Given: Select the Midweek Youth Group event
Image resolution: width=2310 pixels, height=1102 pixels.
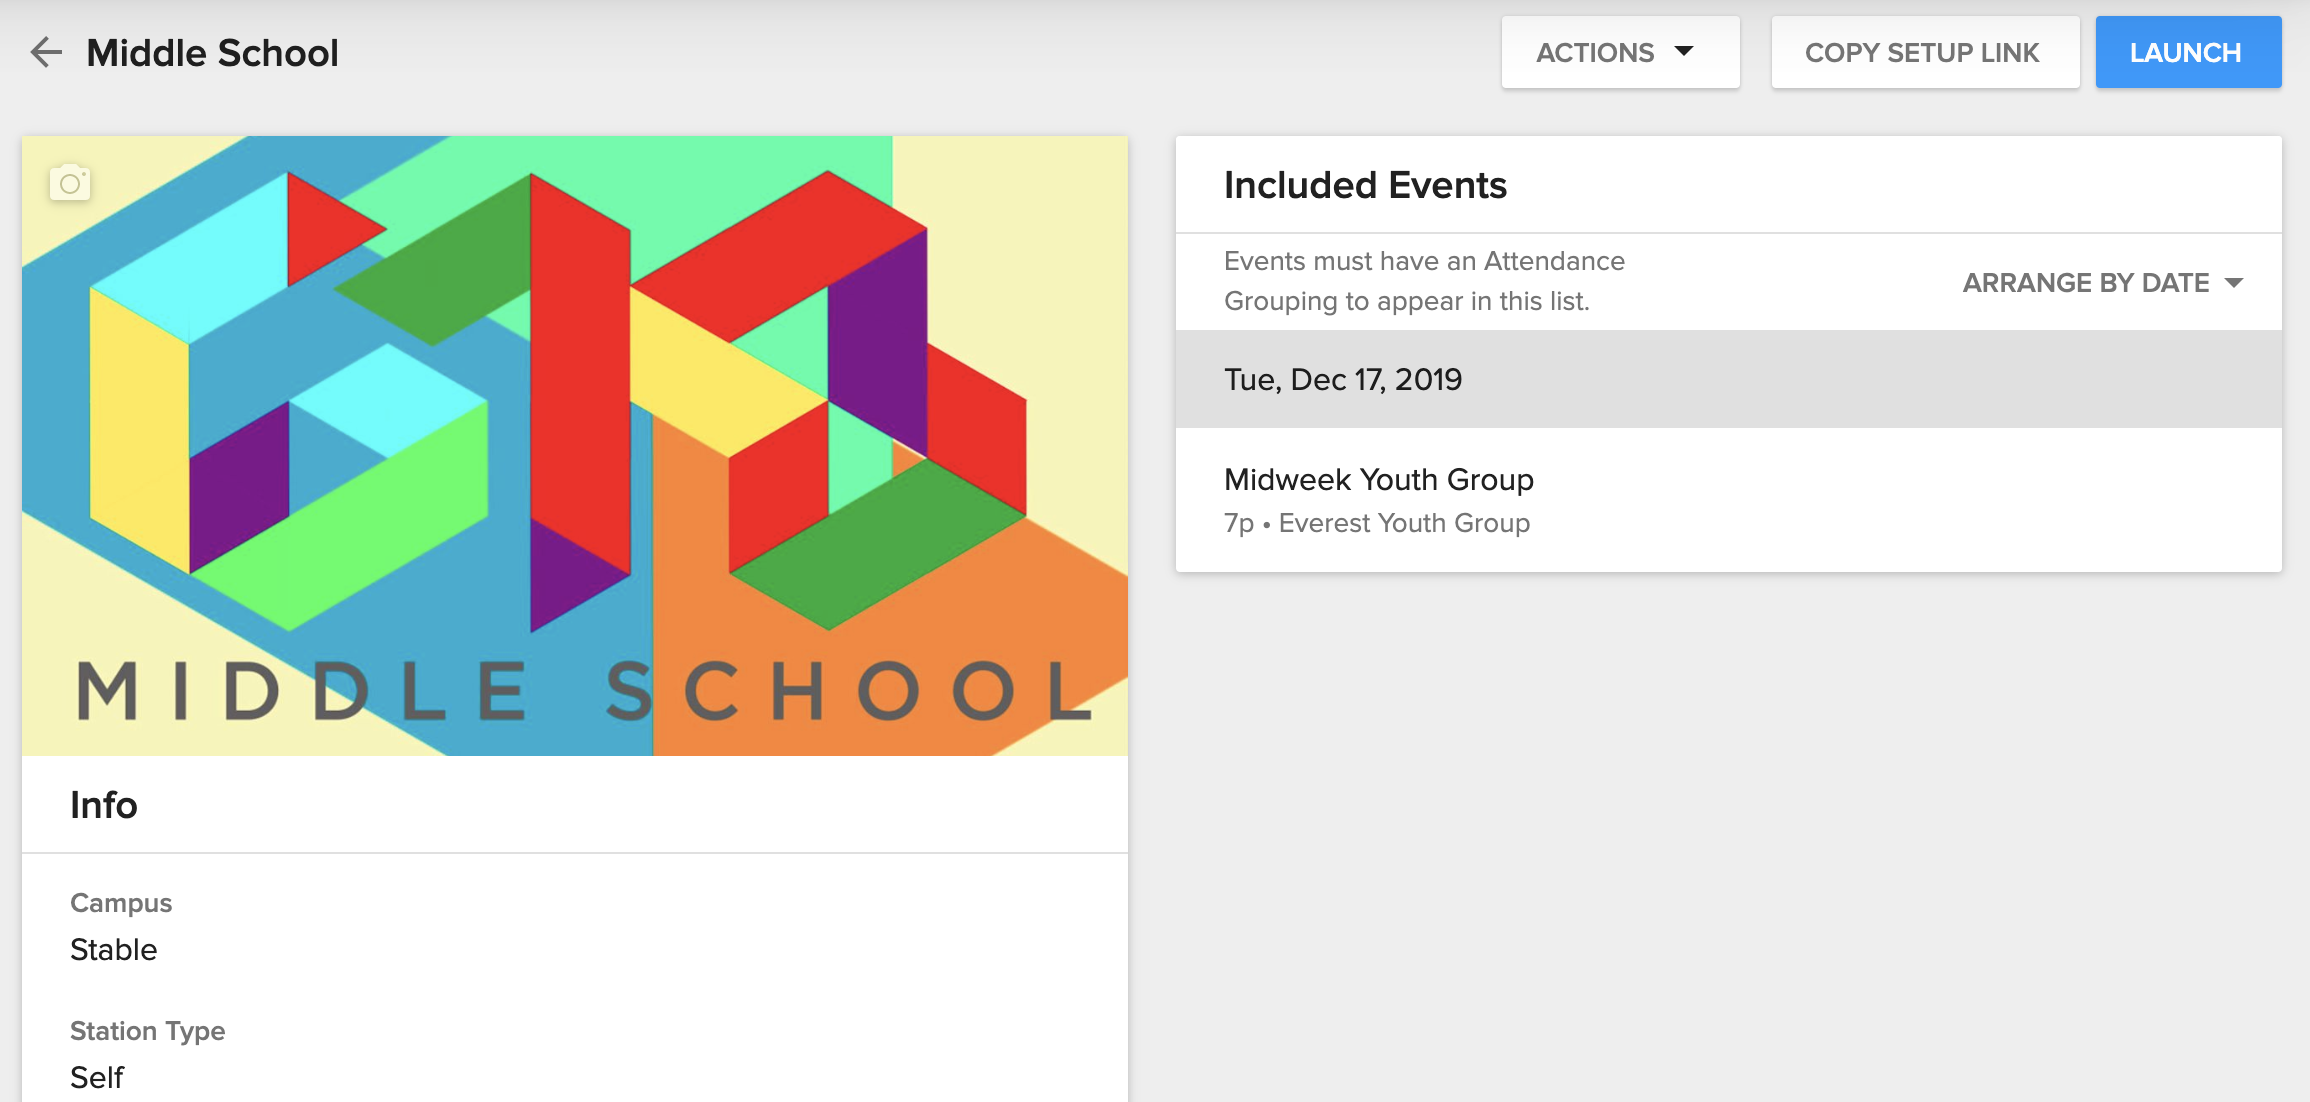Looking at the screenshot, I should [x=1378, y=480].
